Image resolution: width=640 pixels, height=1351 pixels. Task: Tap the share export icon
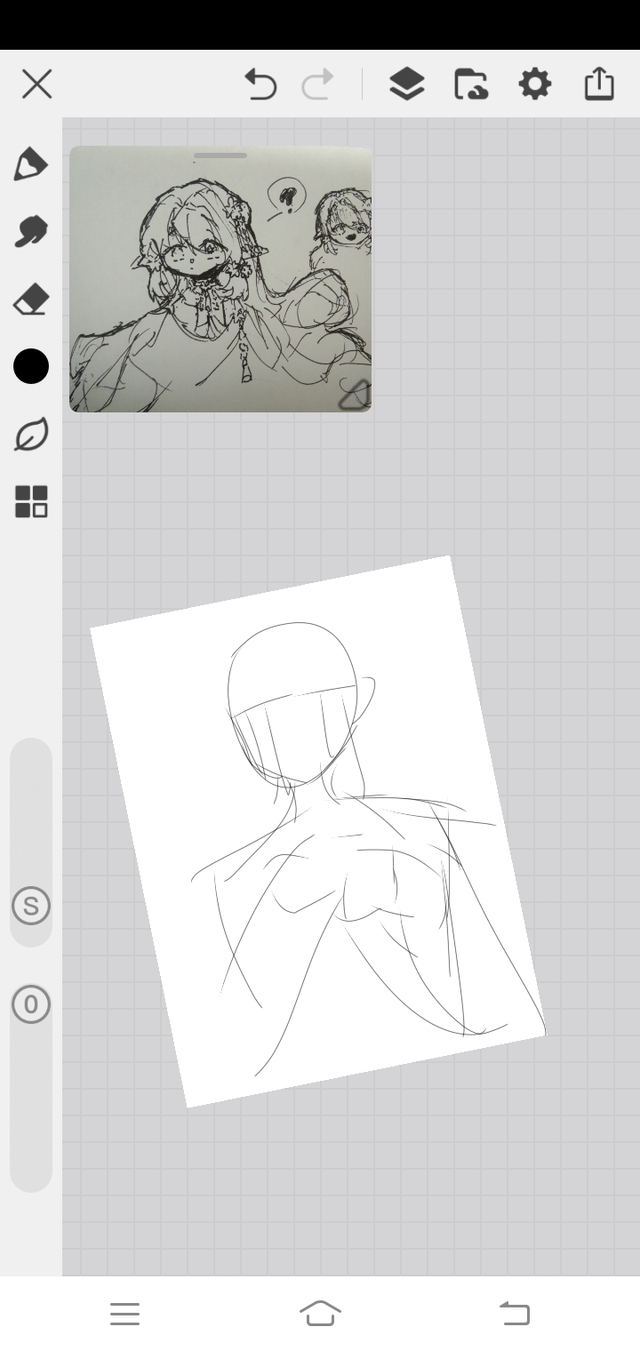[x=598, y=85]
